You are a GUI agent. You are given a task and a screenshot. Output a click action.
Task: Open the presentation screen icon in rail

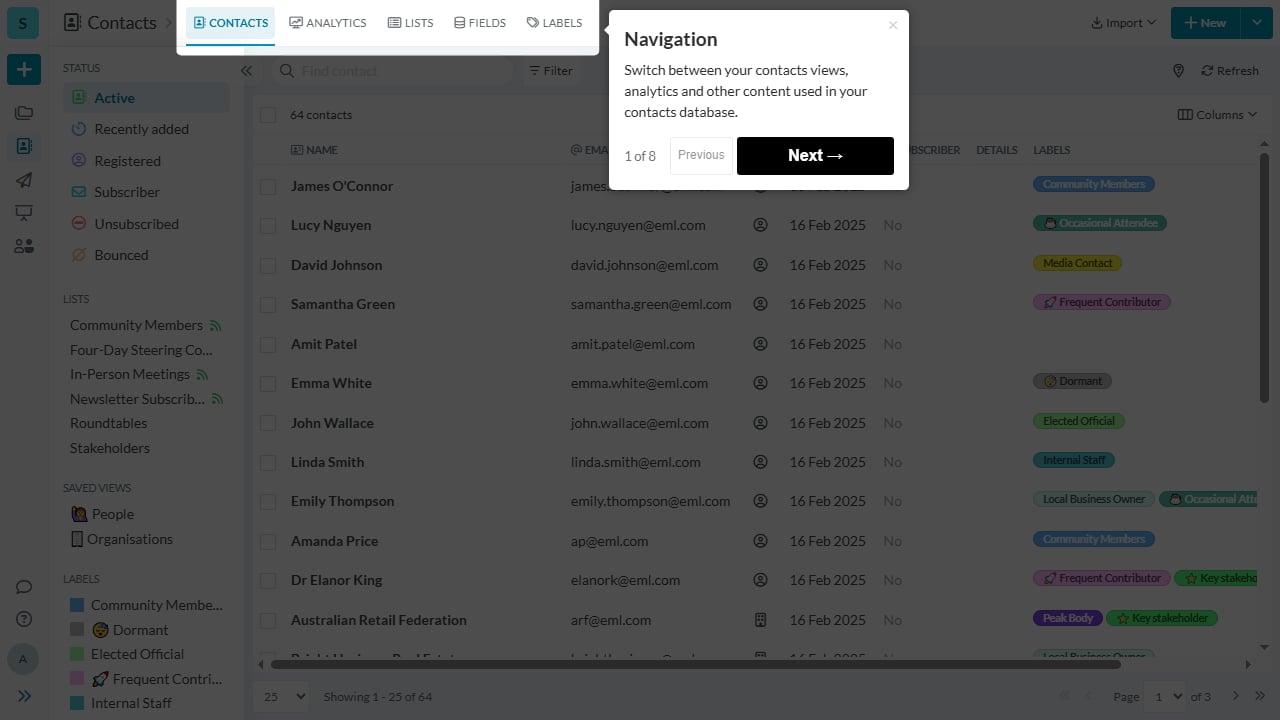click(24, 213)
